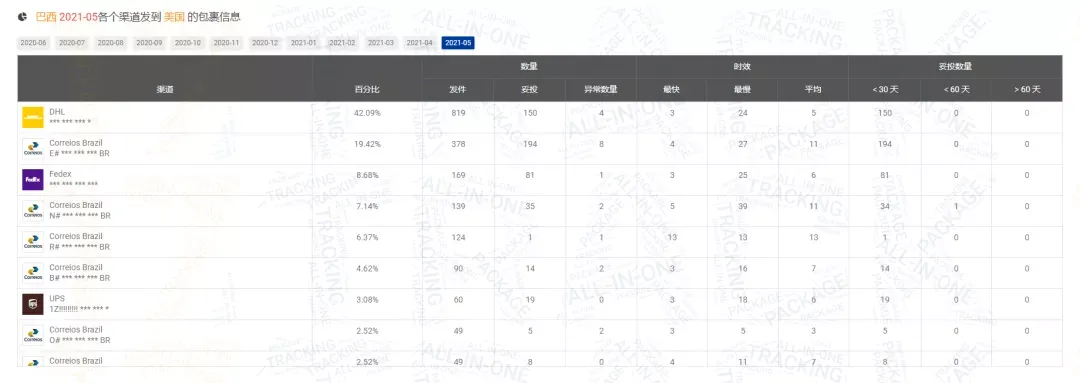Open the 2021-04 month tab
The width and height of the screenshot is (1080, 383).
point(419,43)
